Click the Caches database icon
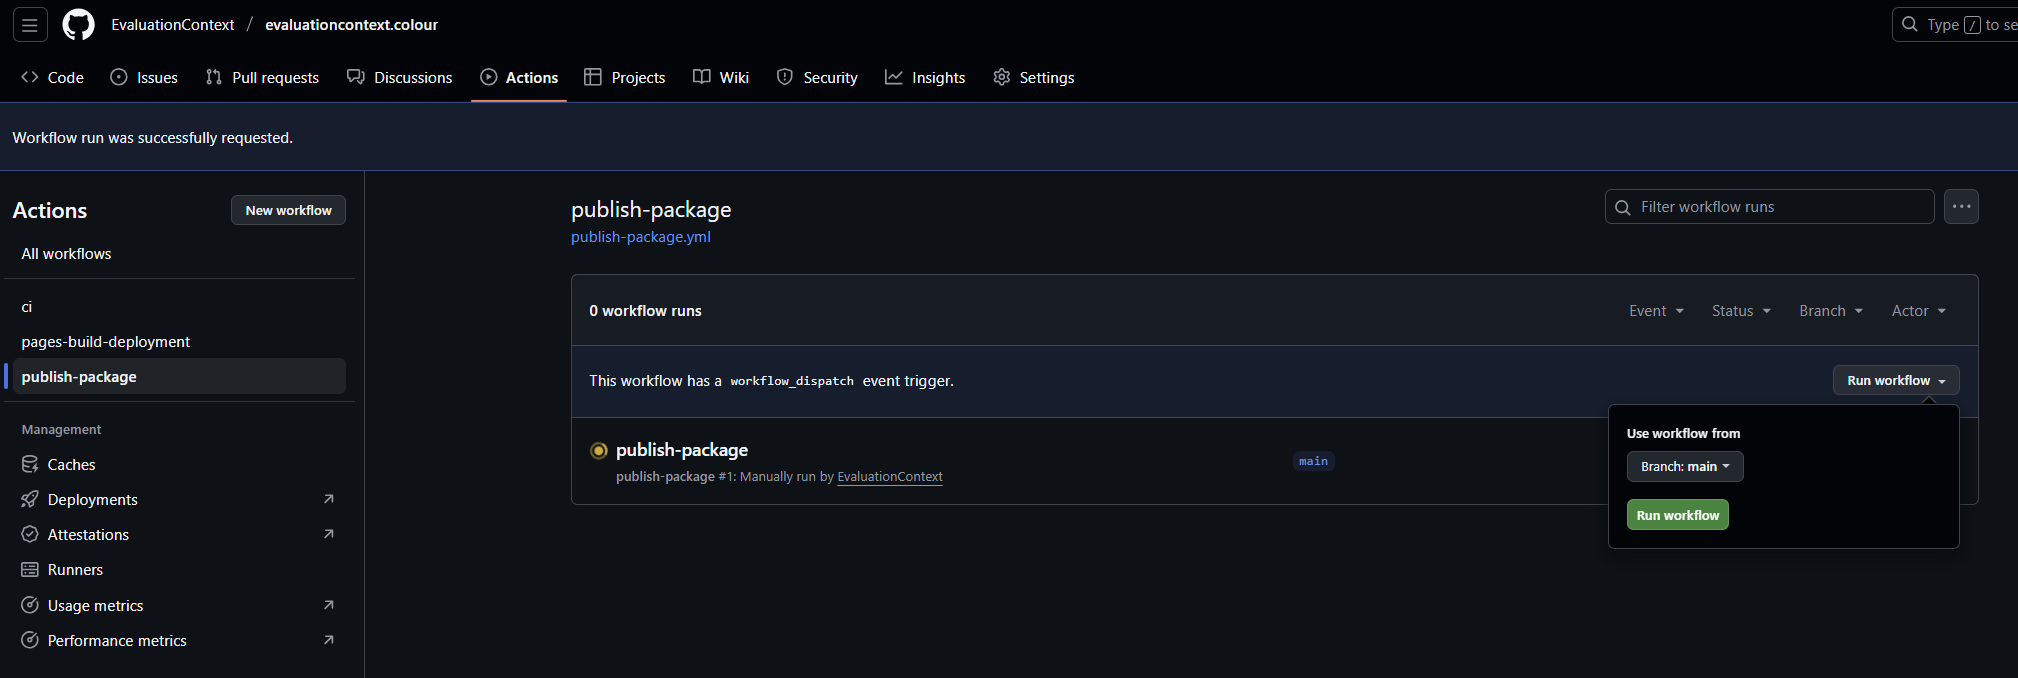This screenshot has height=678, width=2018. click(x=30, y=464)
